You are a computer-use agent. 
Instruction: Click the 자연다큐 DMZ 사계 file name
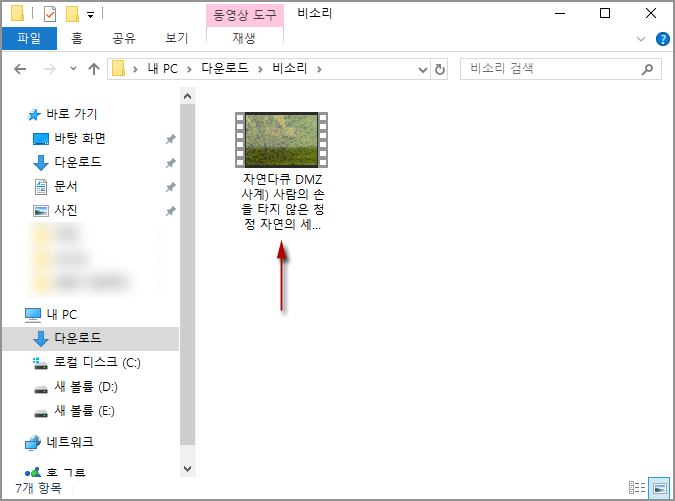[x=282, y=201]
